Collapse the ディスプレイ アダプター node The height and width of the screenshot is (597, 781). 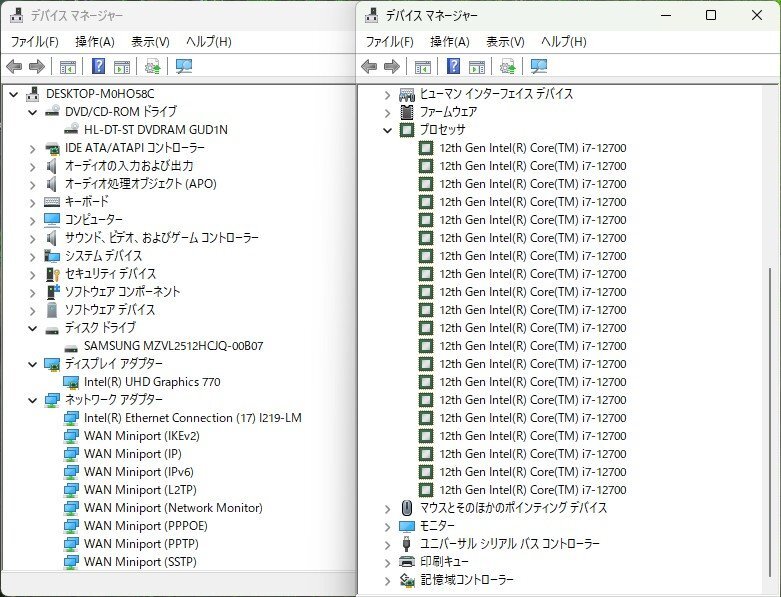(x=33, y=364)
